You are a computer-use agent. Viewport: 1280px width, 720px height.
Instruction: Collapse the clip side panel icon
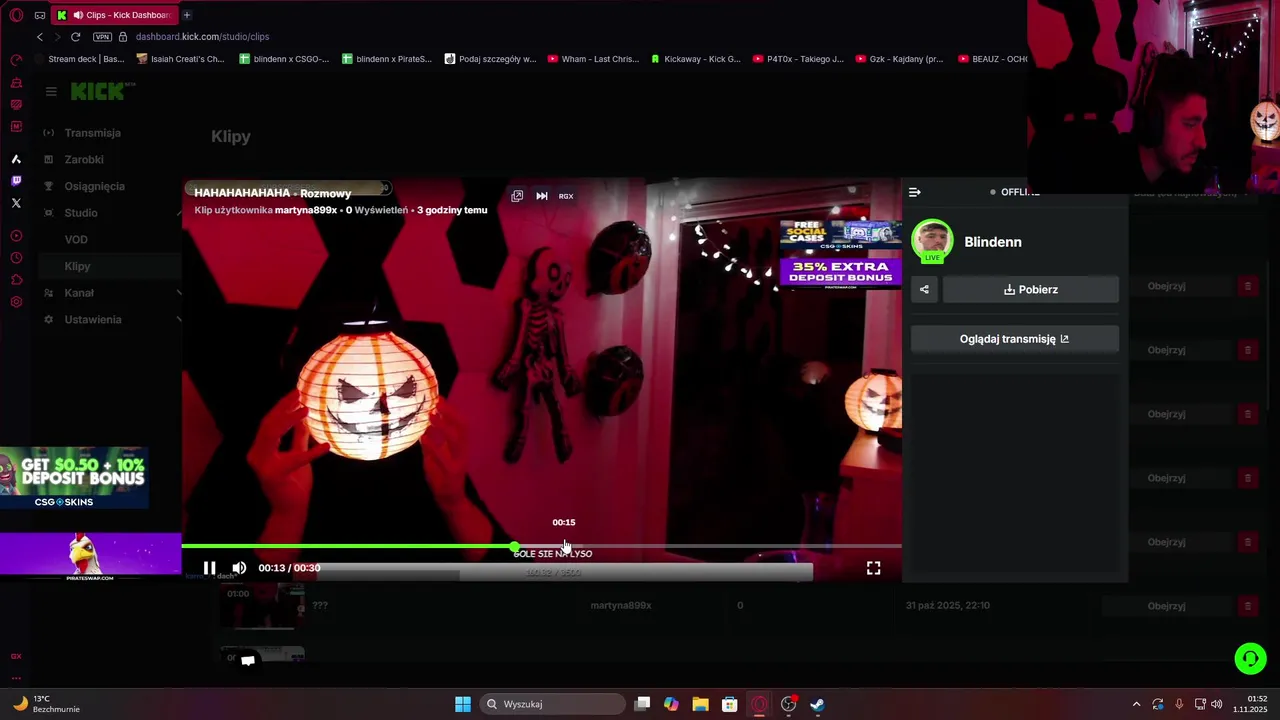pyautogui.click(x=914, y=192)
